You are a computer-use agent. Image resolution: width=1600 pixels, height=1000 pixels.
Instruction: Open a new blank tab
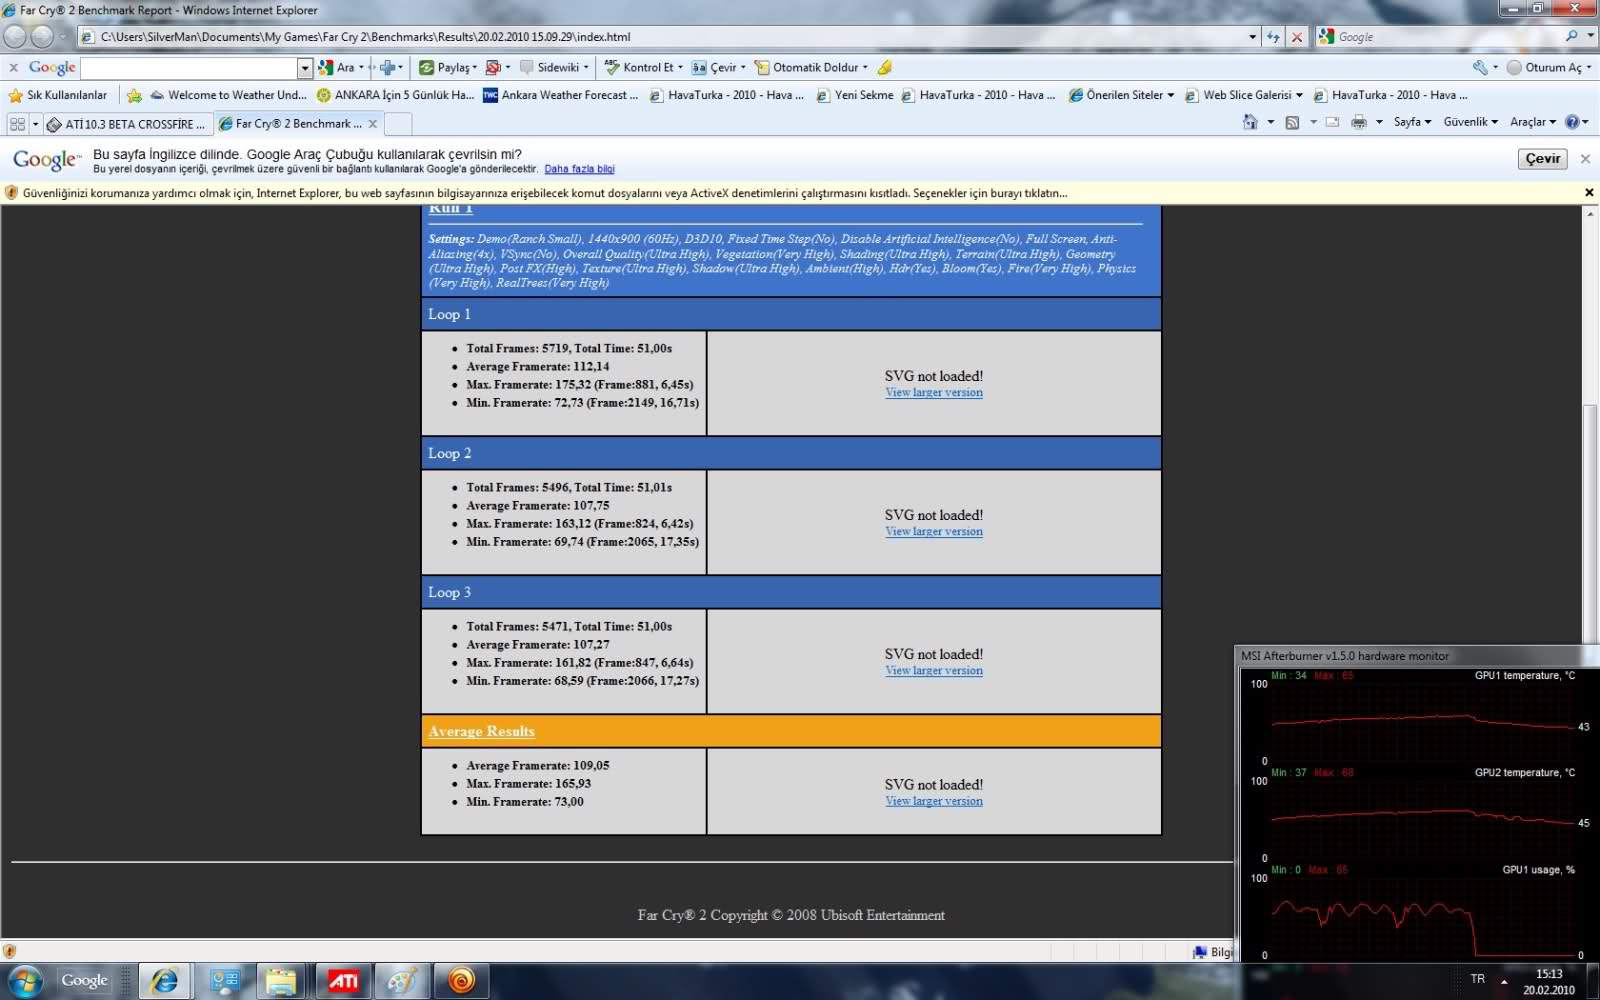pyautogui.click(x=398, y=124)
